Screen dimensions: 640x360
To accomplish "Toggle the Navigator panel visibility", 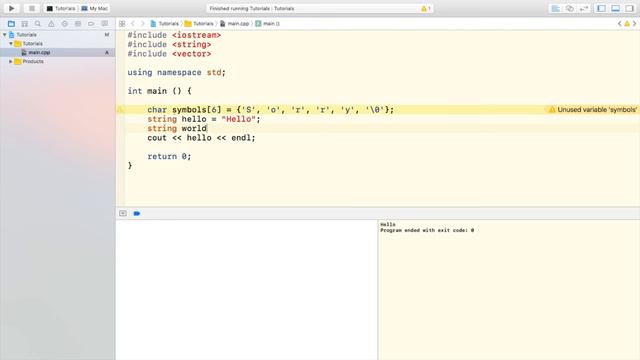I will coord(601,9).
